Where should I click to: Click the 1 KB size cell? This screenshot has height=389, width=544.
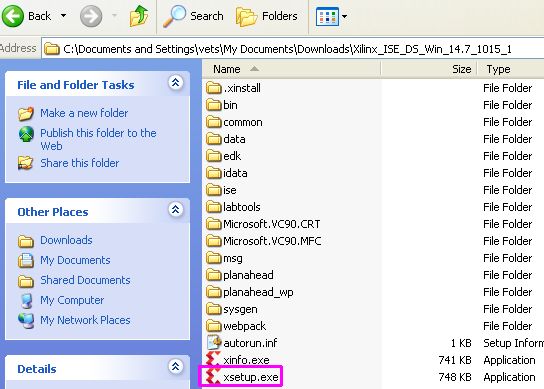pos(461,343)
